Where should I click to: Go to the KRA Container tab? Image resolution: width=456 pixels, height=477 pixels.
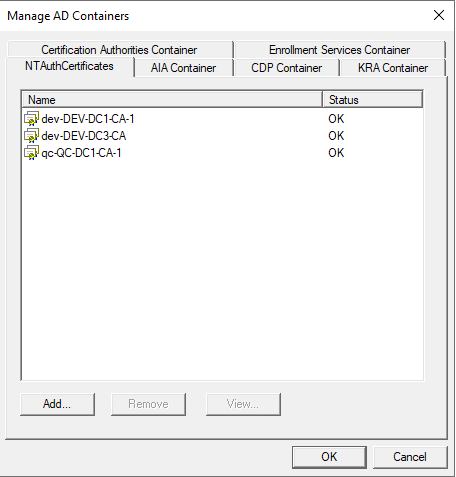[x=393, y=68]
